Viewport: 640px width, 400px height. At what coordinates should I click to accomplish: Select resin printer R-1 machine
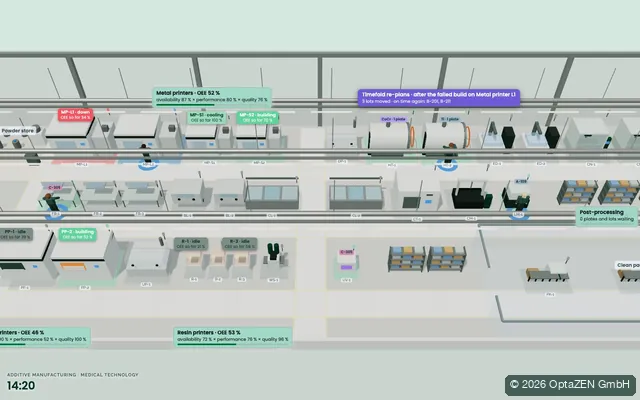(x=194, y=264)
